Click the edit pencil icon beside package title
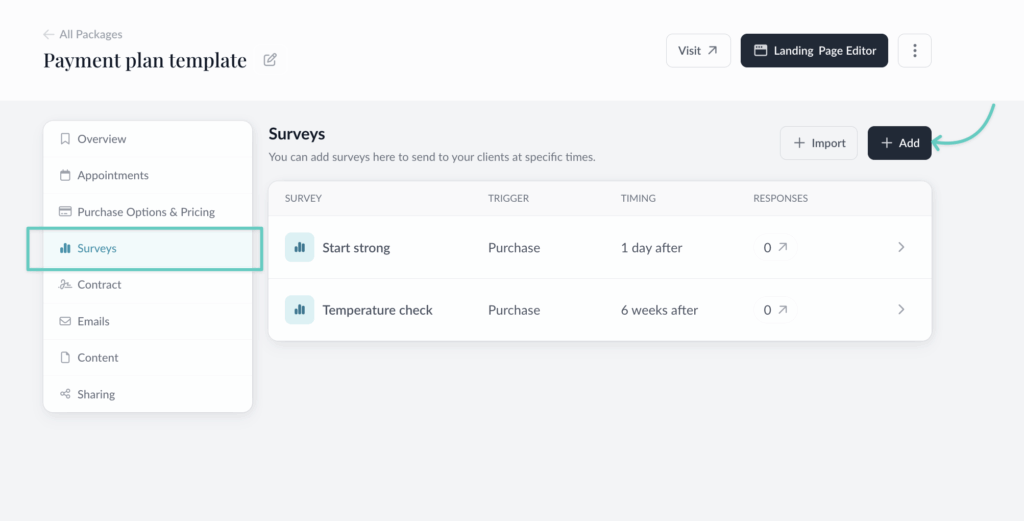 [270, 60]
